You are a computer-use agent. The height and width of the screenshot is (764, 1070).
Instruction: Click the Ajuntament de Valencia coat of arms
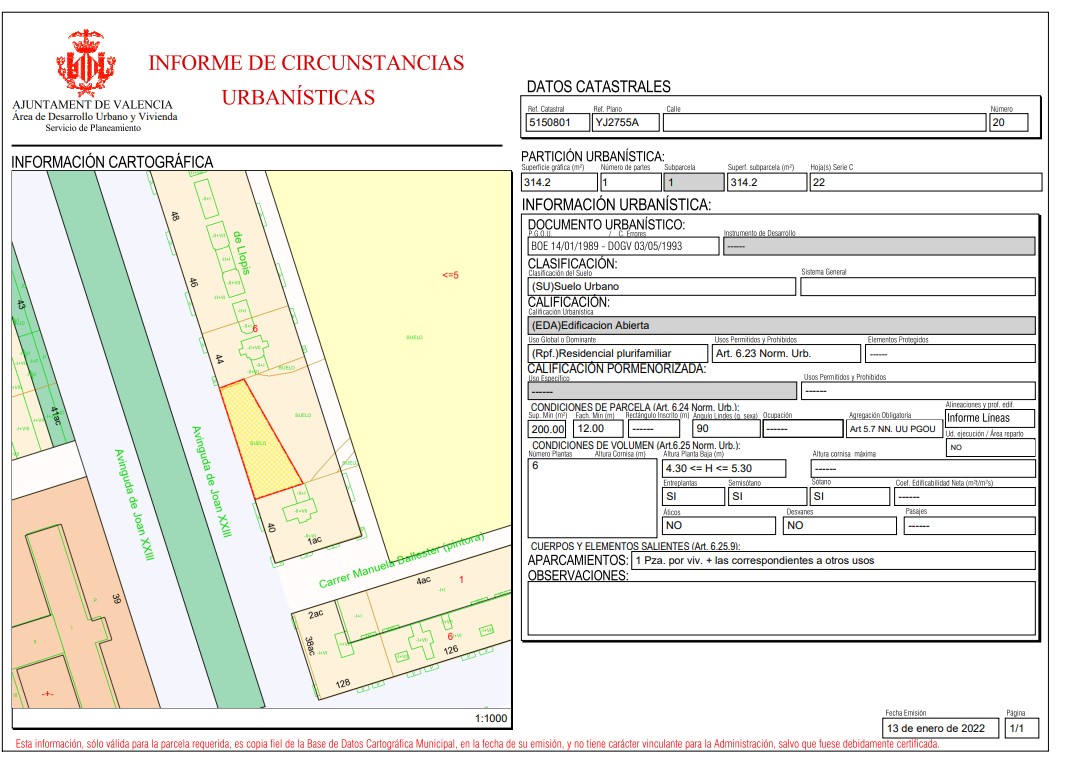pos(86,61)
